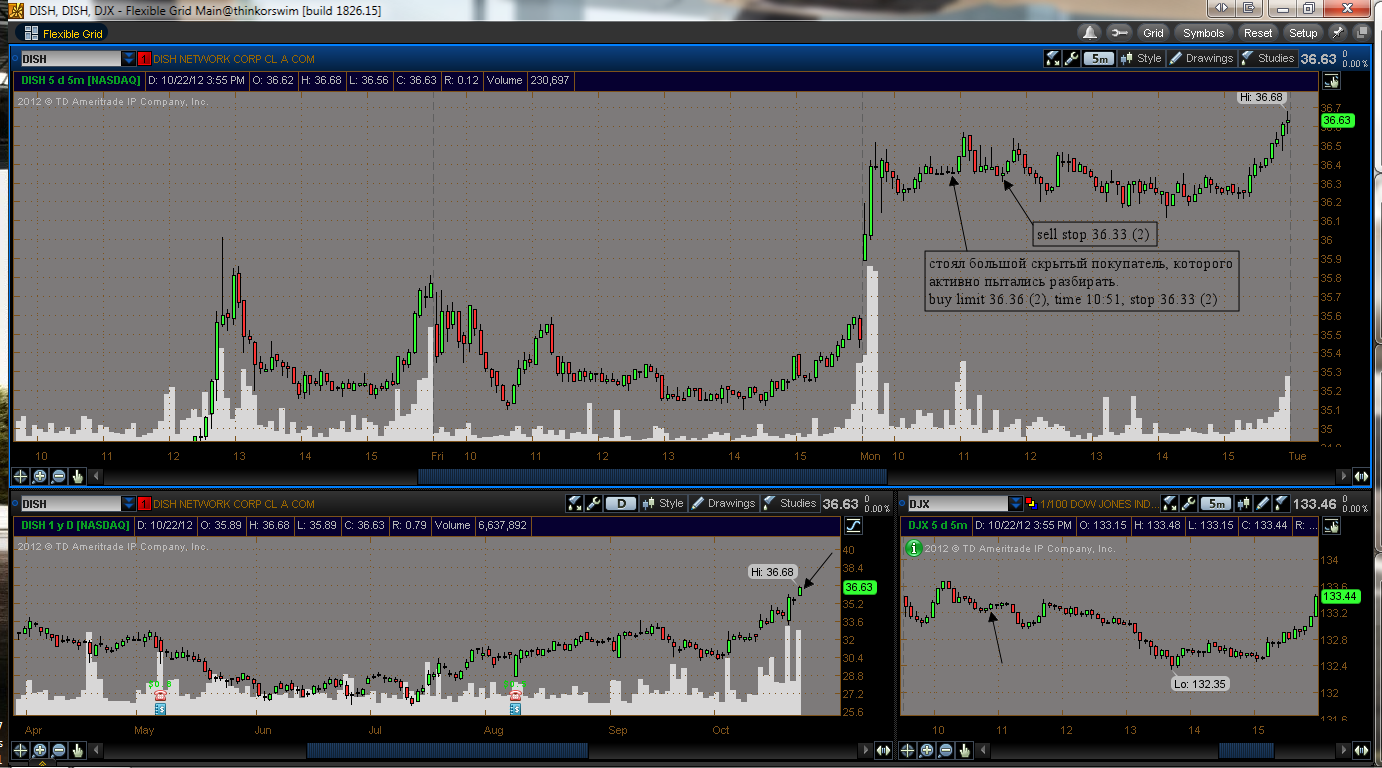Open Style menu in top chart
1382x768 pixels.
pos(1141,58)
